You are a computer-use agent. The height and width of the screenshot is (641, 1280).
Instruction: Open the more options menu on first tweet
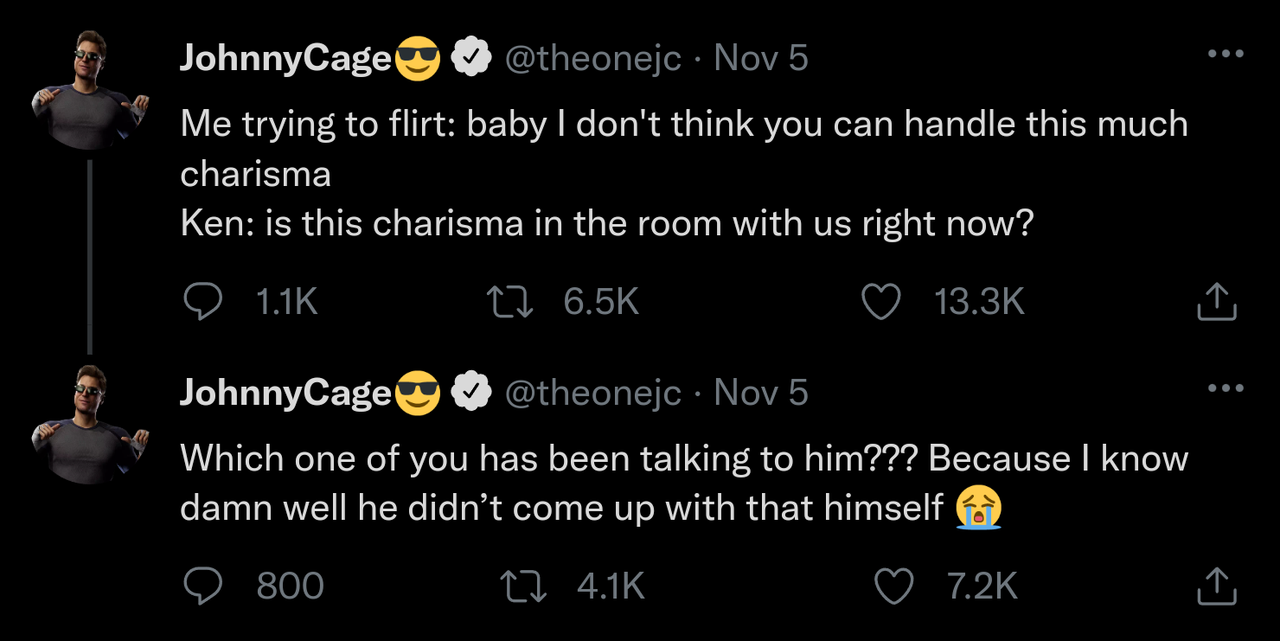(x=1225, y=54)
